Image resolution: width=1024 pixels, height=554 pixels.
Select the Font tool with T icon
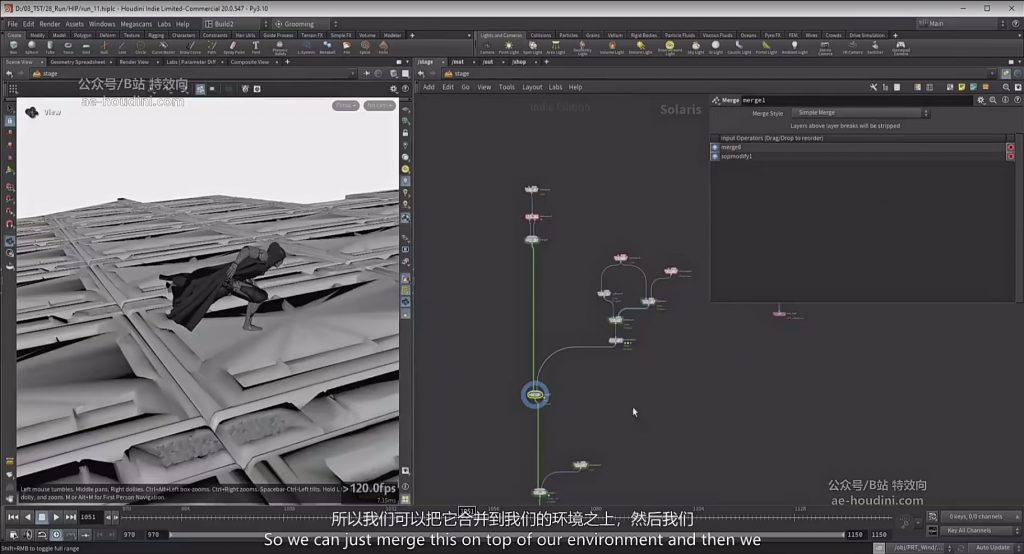[255, 47]
